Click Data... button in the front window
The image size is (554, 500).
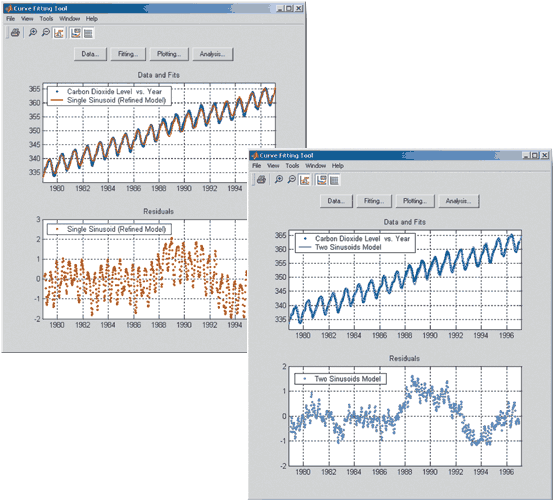point(336,201)
